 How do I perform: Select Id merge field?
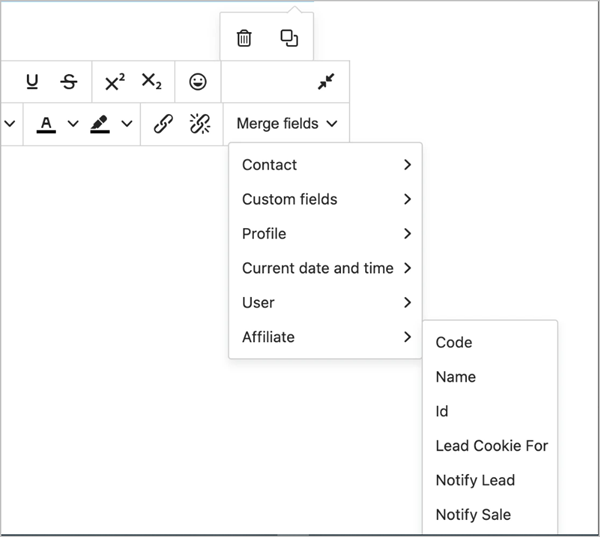coord(490,411)
